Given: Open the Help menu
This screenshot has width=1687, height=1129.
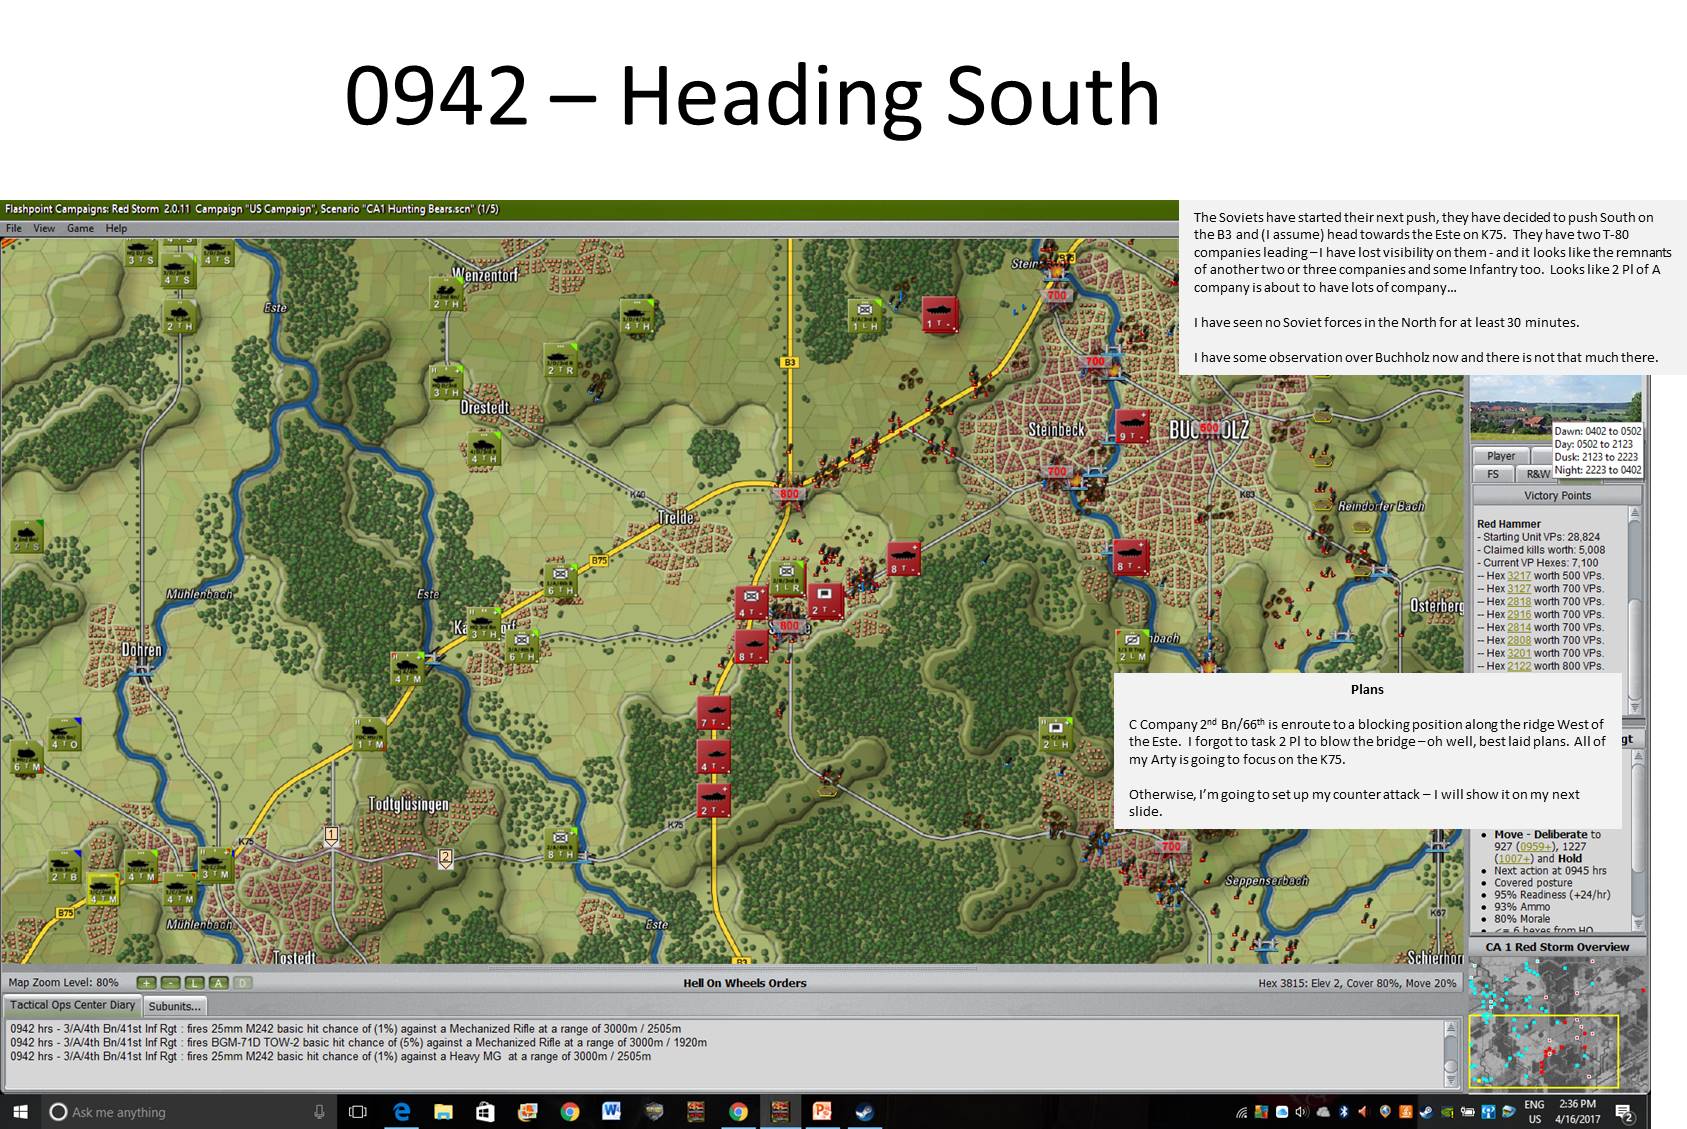Looking at the screenshot, I should (x=117, y=228).
